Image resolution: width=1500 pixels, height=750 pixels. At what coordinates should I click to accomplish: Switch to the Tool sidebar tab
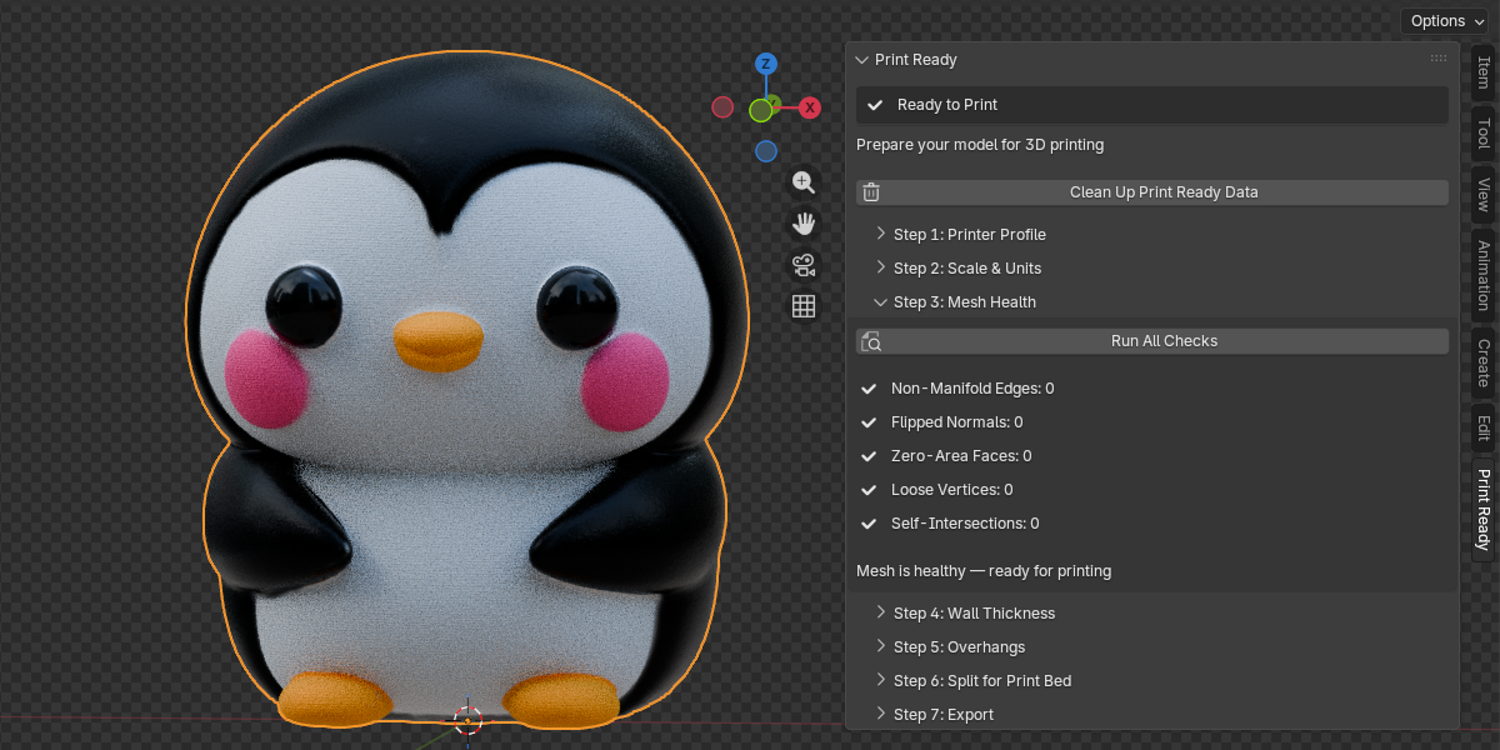1483,133
